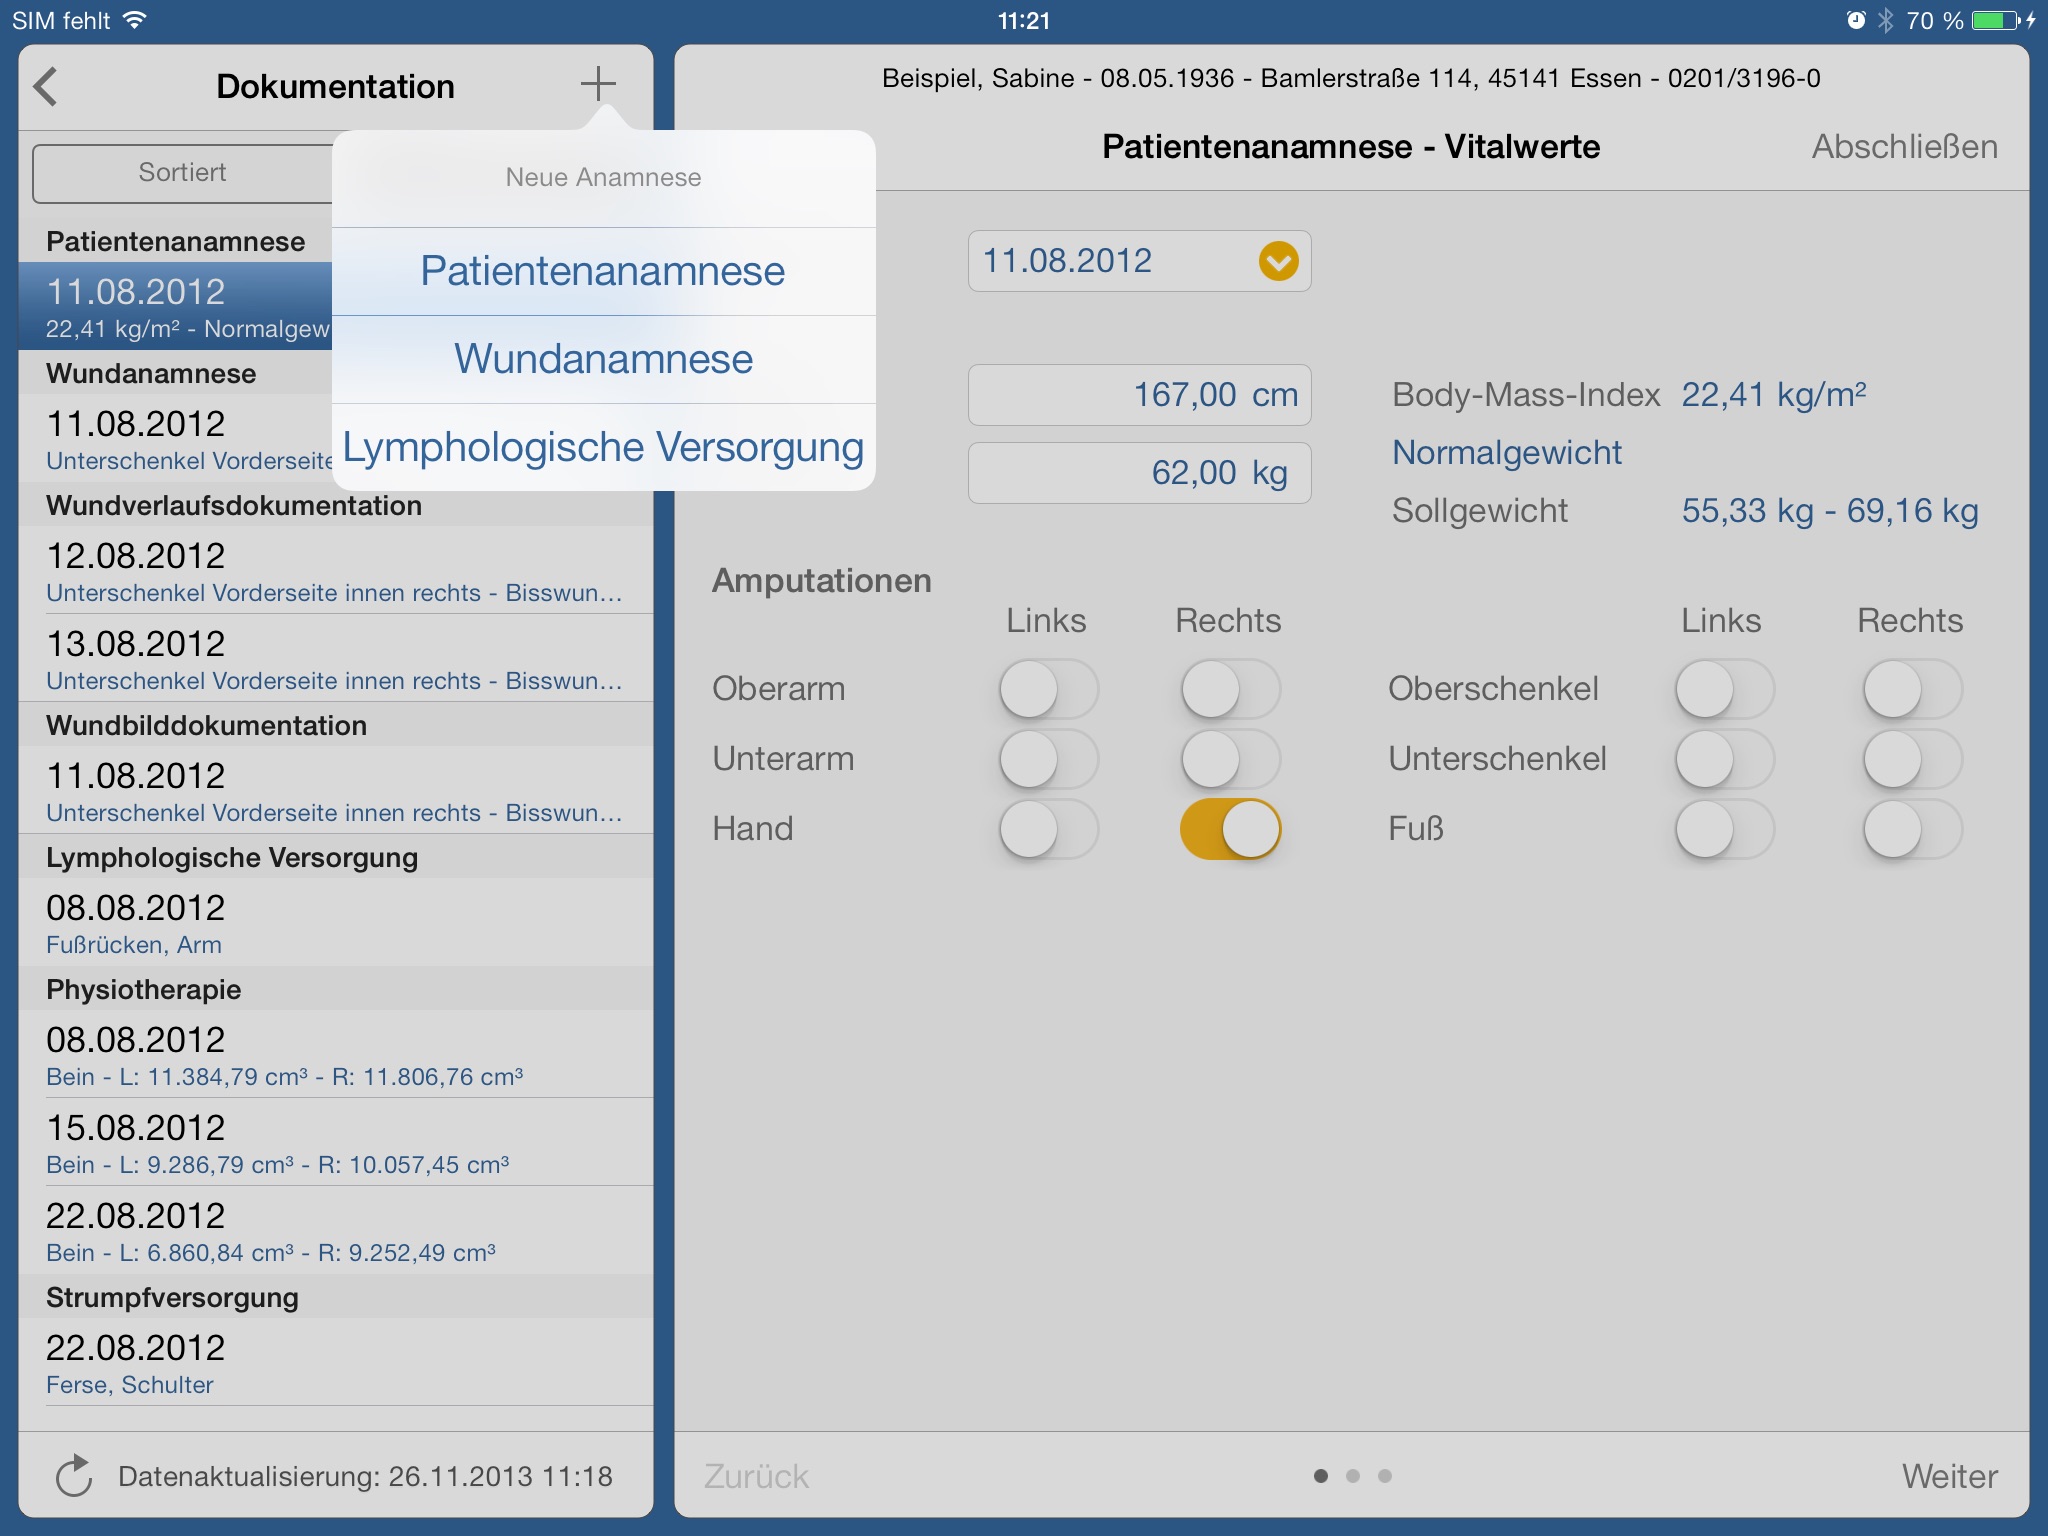Tap Datenaktualisierung: 26.11.2013 11:18 text
Viewport: 2048px width, 1536px height.
365,1476
